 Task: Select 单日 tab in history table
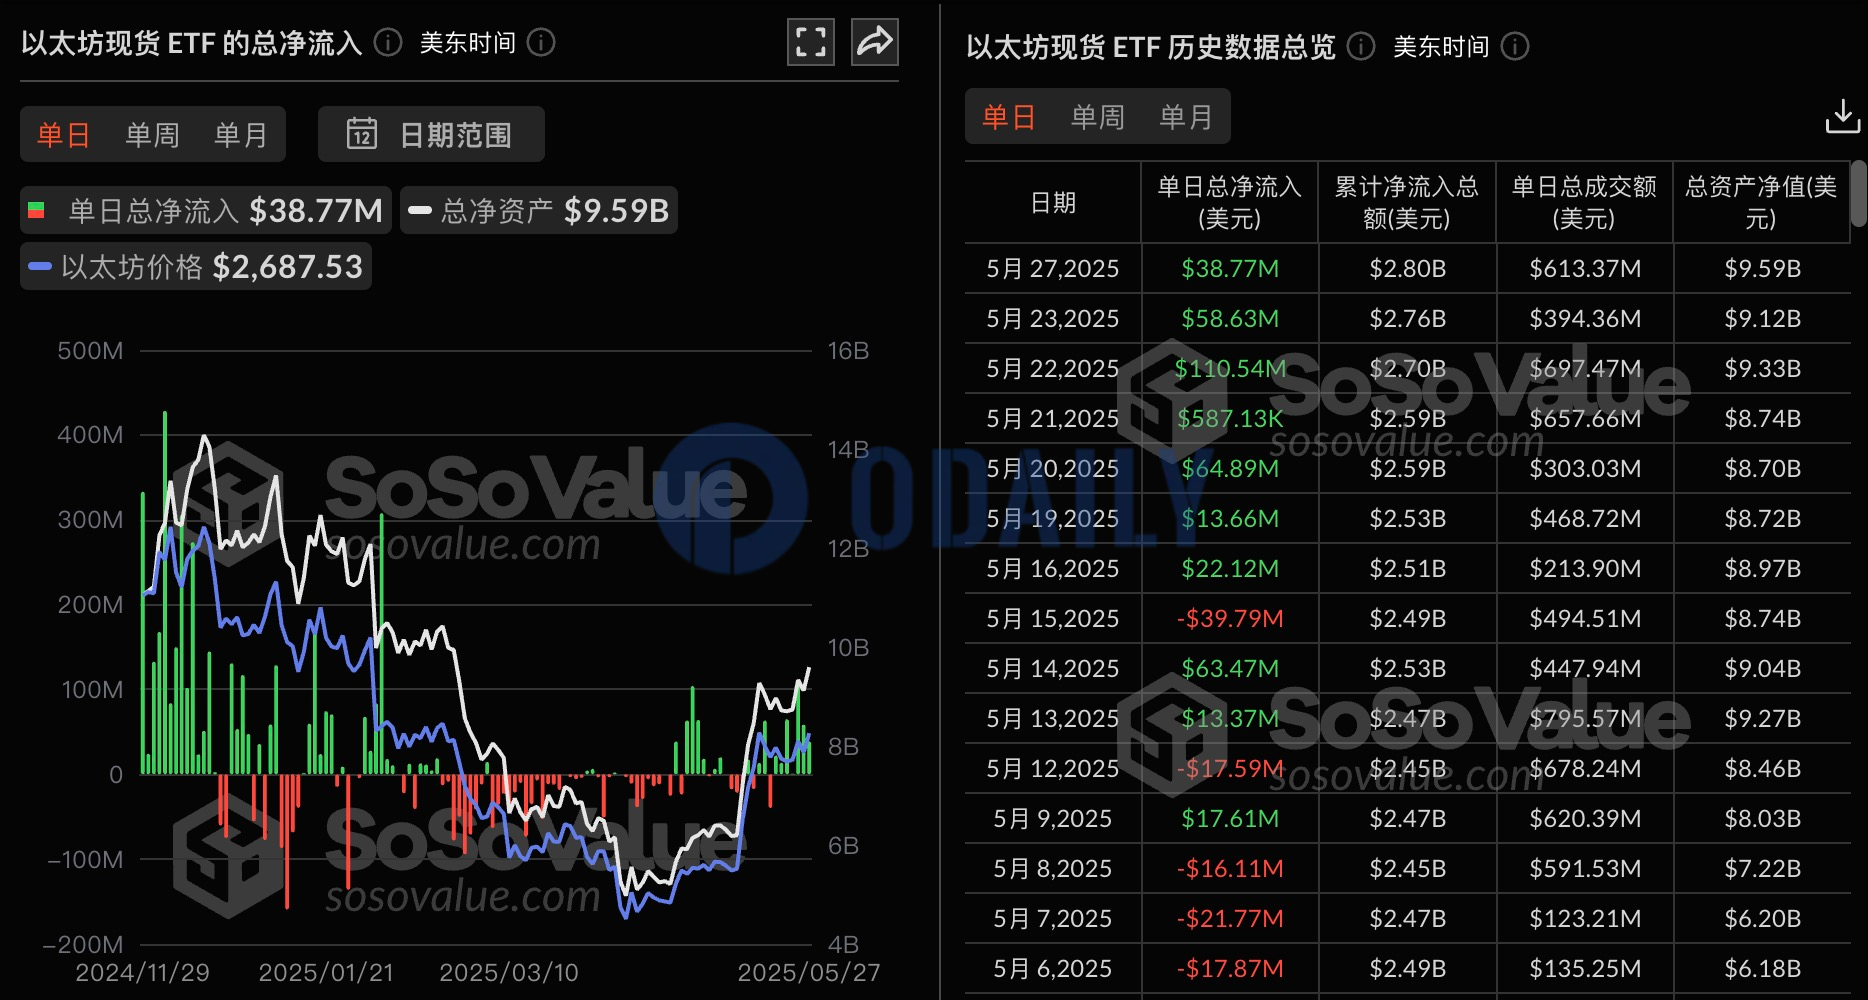(1009, 116)
